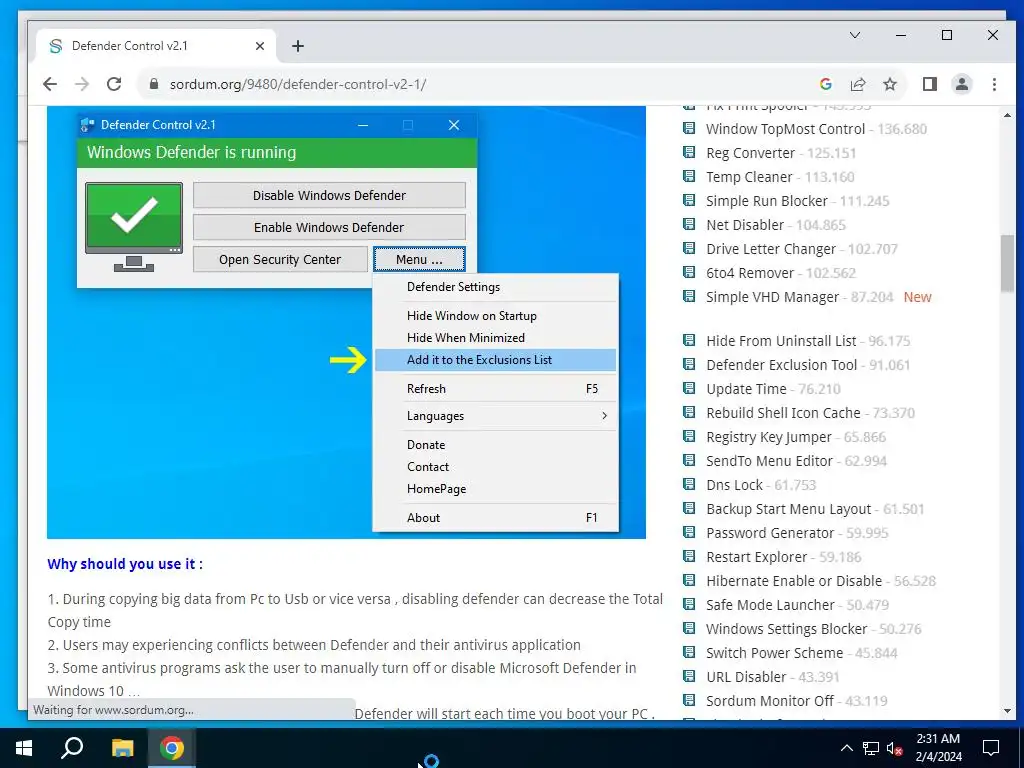Open the taskbar clock showing 2:31 AM
Image resolution: width=1024 pixels, height=768 pixels.
click(938, 748)
